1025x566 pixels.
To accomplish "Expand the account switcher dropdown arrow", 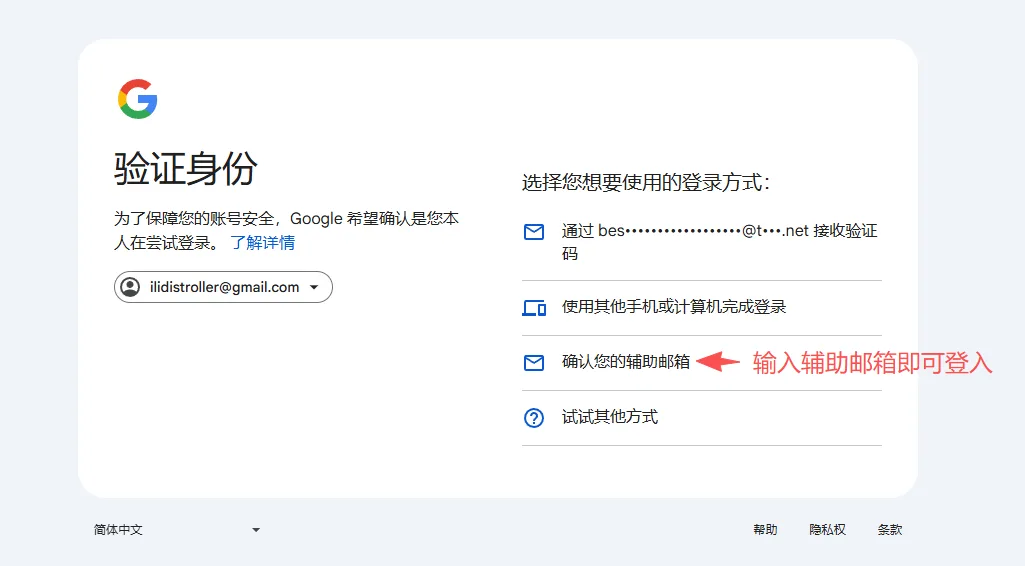I will coord(314,288).
